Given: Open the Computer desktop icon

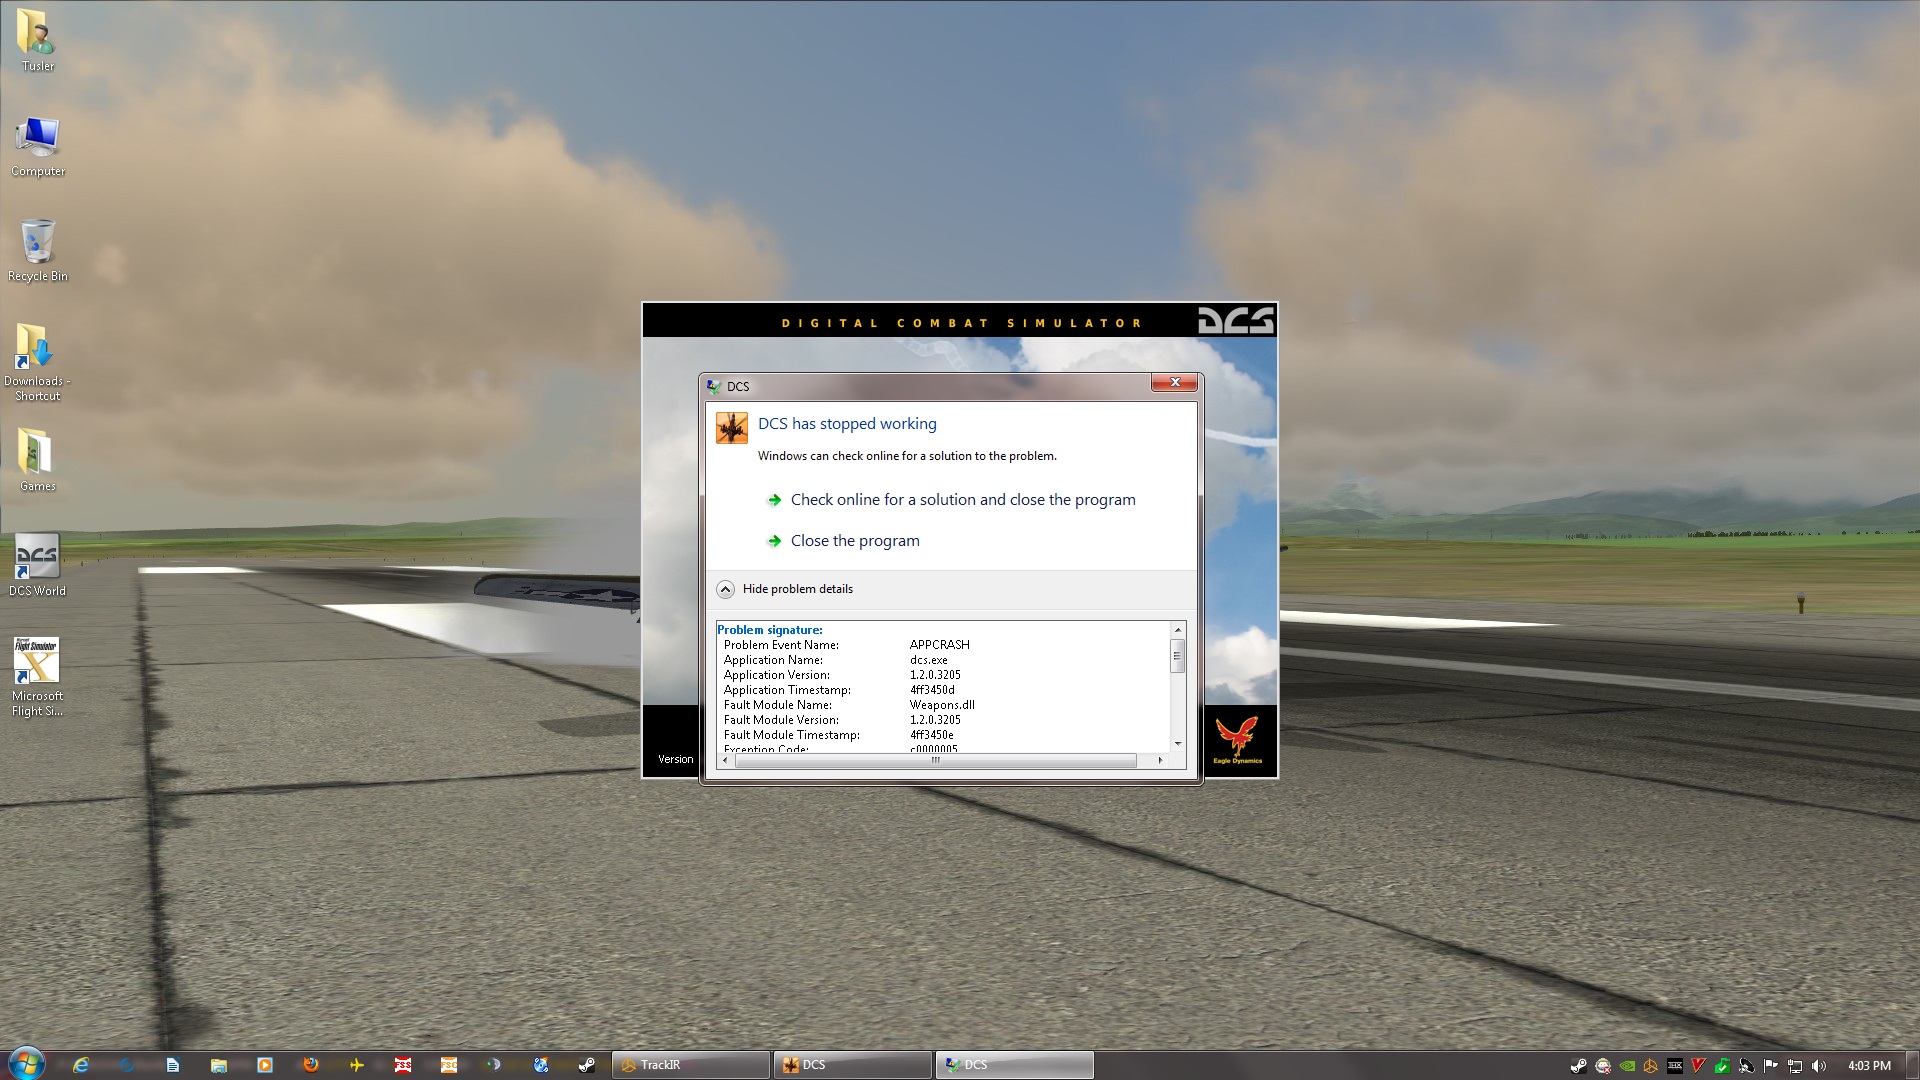Looking at the screenshot, I should point(38,146).
